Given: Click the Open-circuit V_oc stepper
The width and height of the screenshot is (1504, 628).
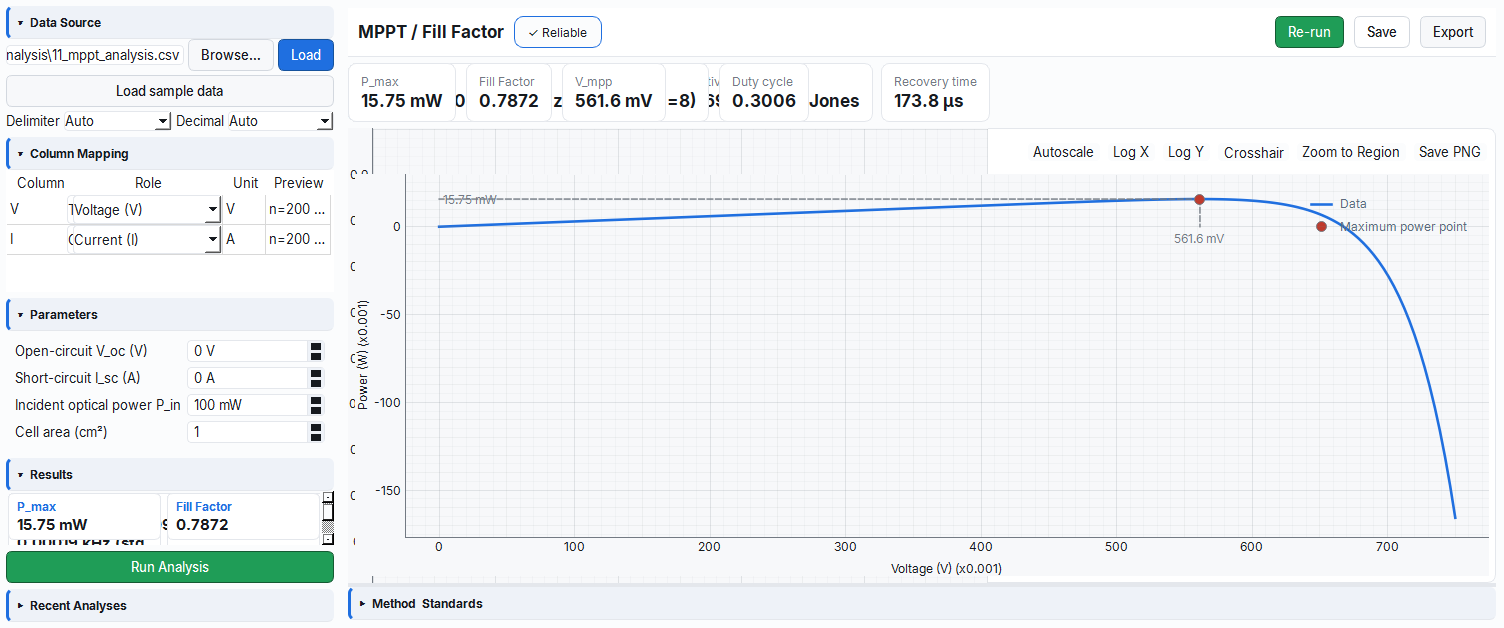Looking at the screenshot, I should (x=316, y=351).
